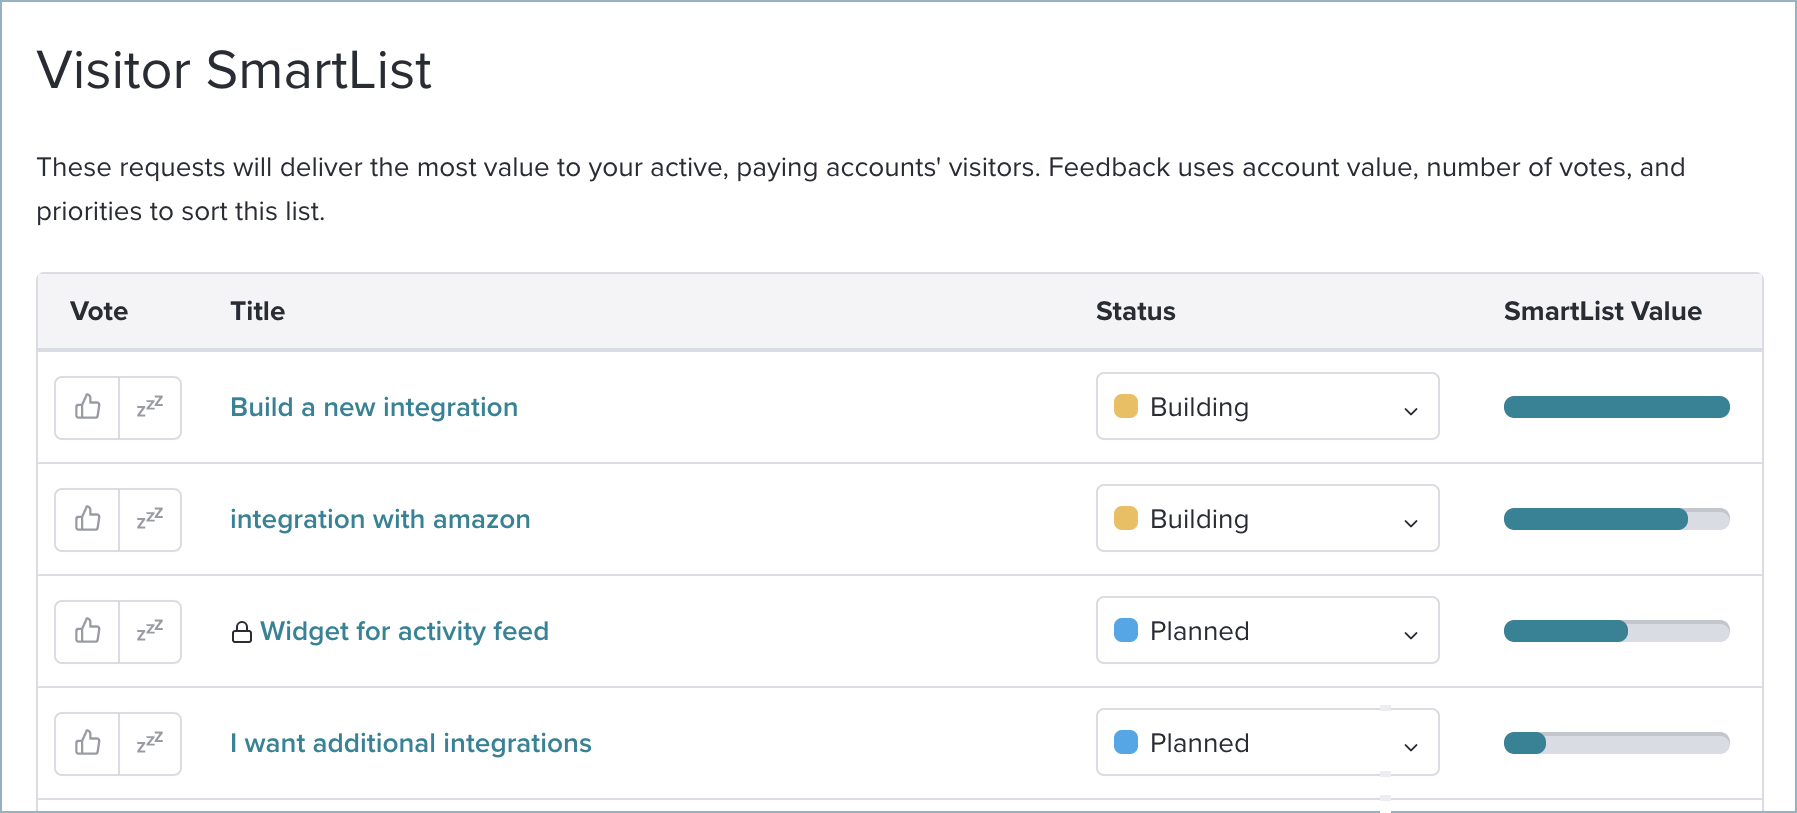Open status dropdown for 'integration with amazon'
1797x813 pixels.
[x=1267, y=518]
